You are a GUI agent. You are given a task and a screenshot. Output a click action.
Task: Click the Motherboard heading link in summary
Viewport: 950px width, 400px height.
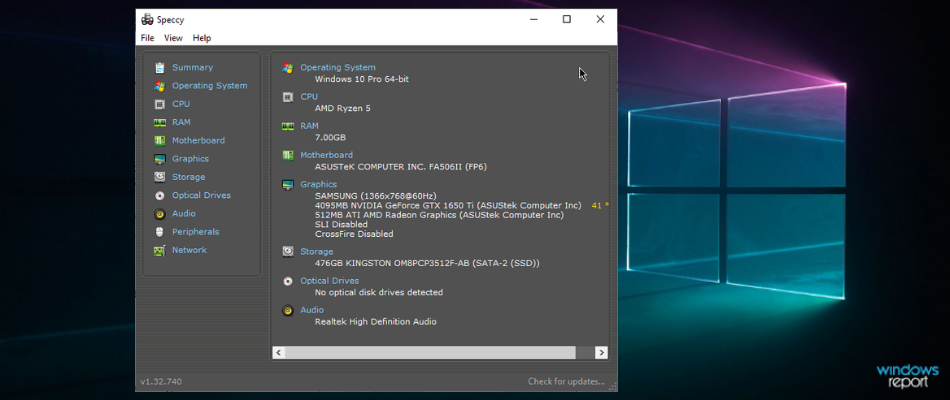point(327,155)
